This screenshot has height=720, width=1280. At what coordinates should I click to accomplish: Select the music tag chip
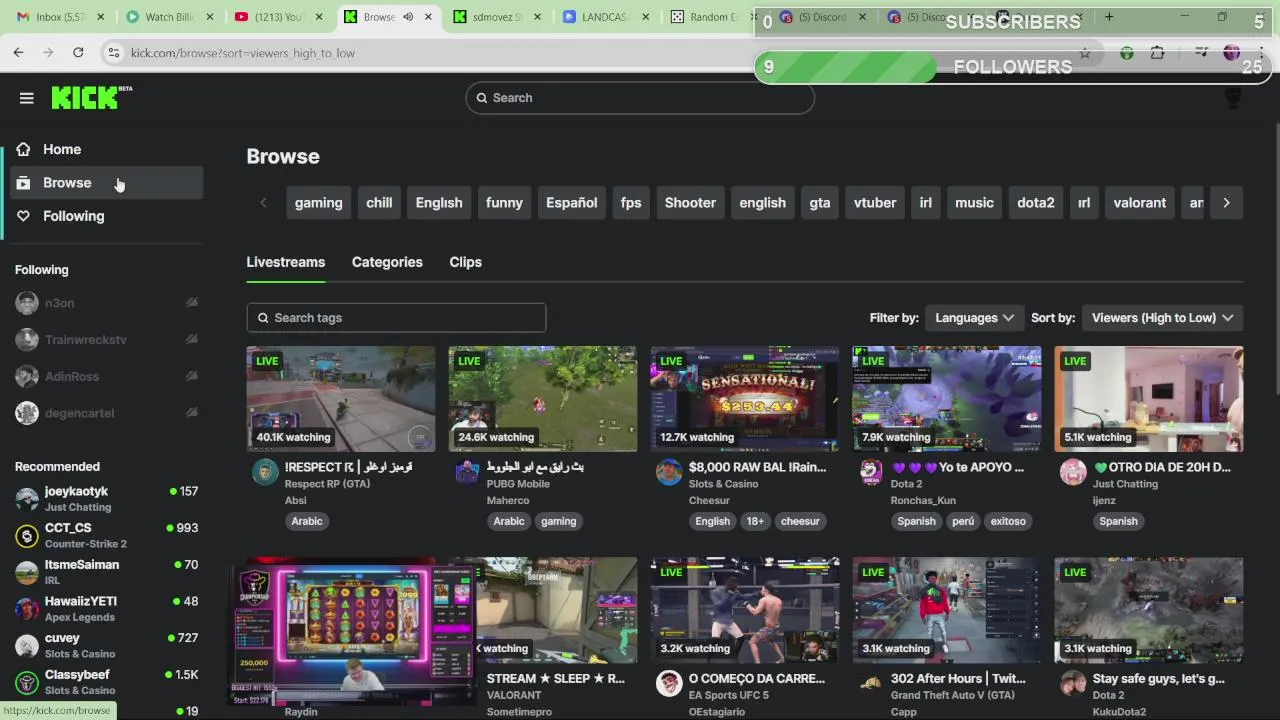pyautogui.click(x=974, y=203)
